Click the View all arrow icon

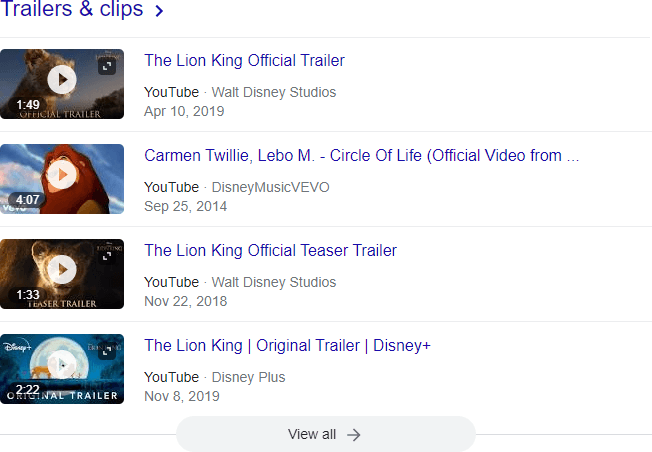click(354, 434)
